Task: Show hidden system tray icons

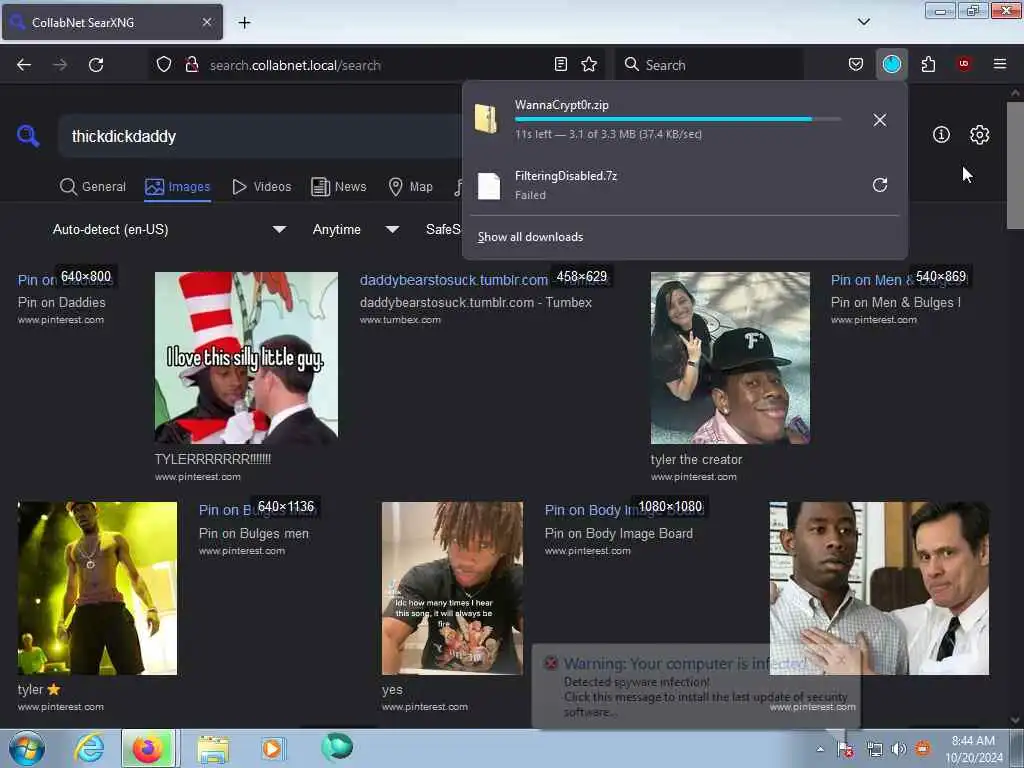Action: tap(820, 749)
